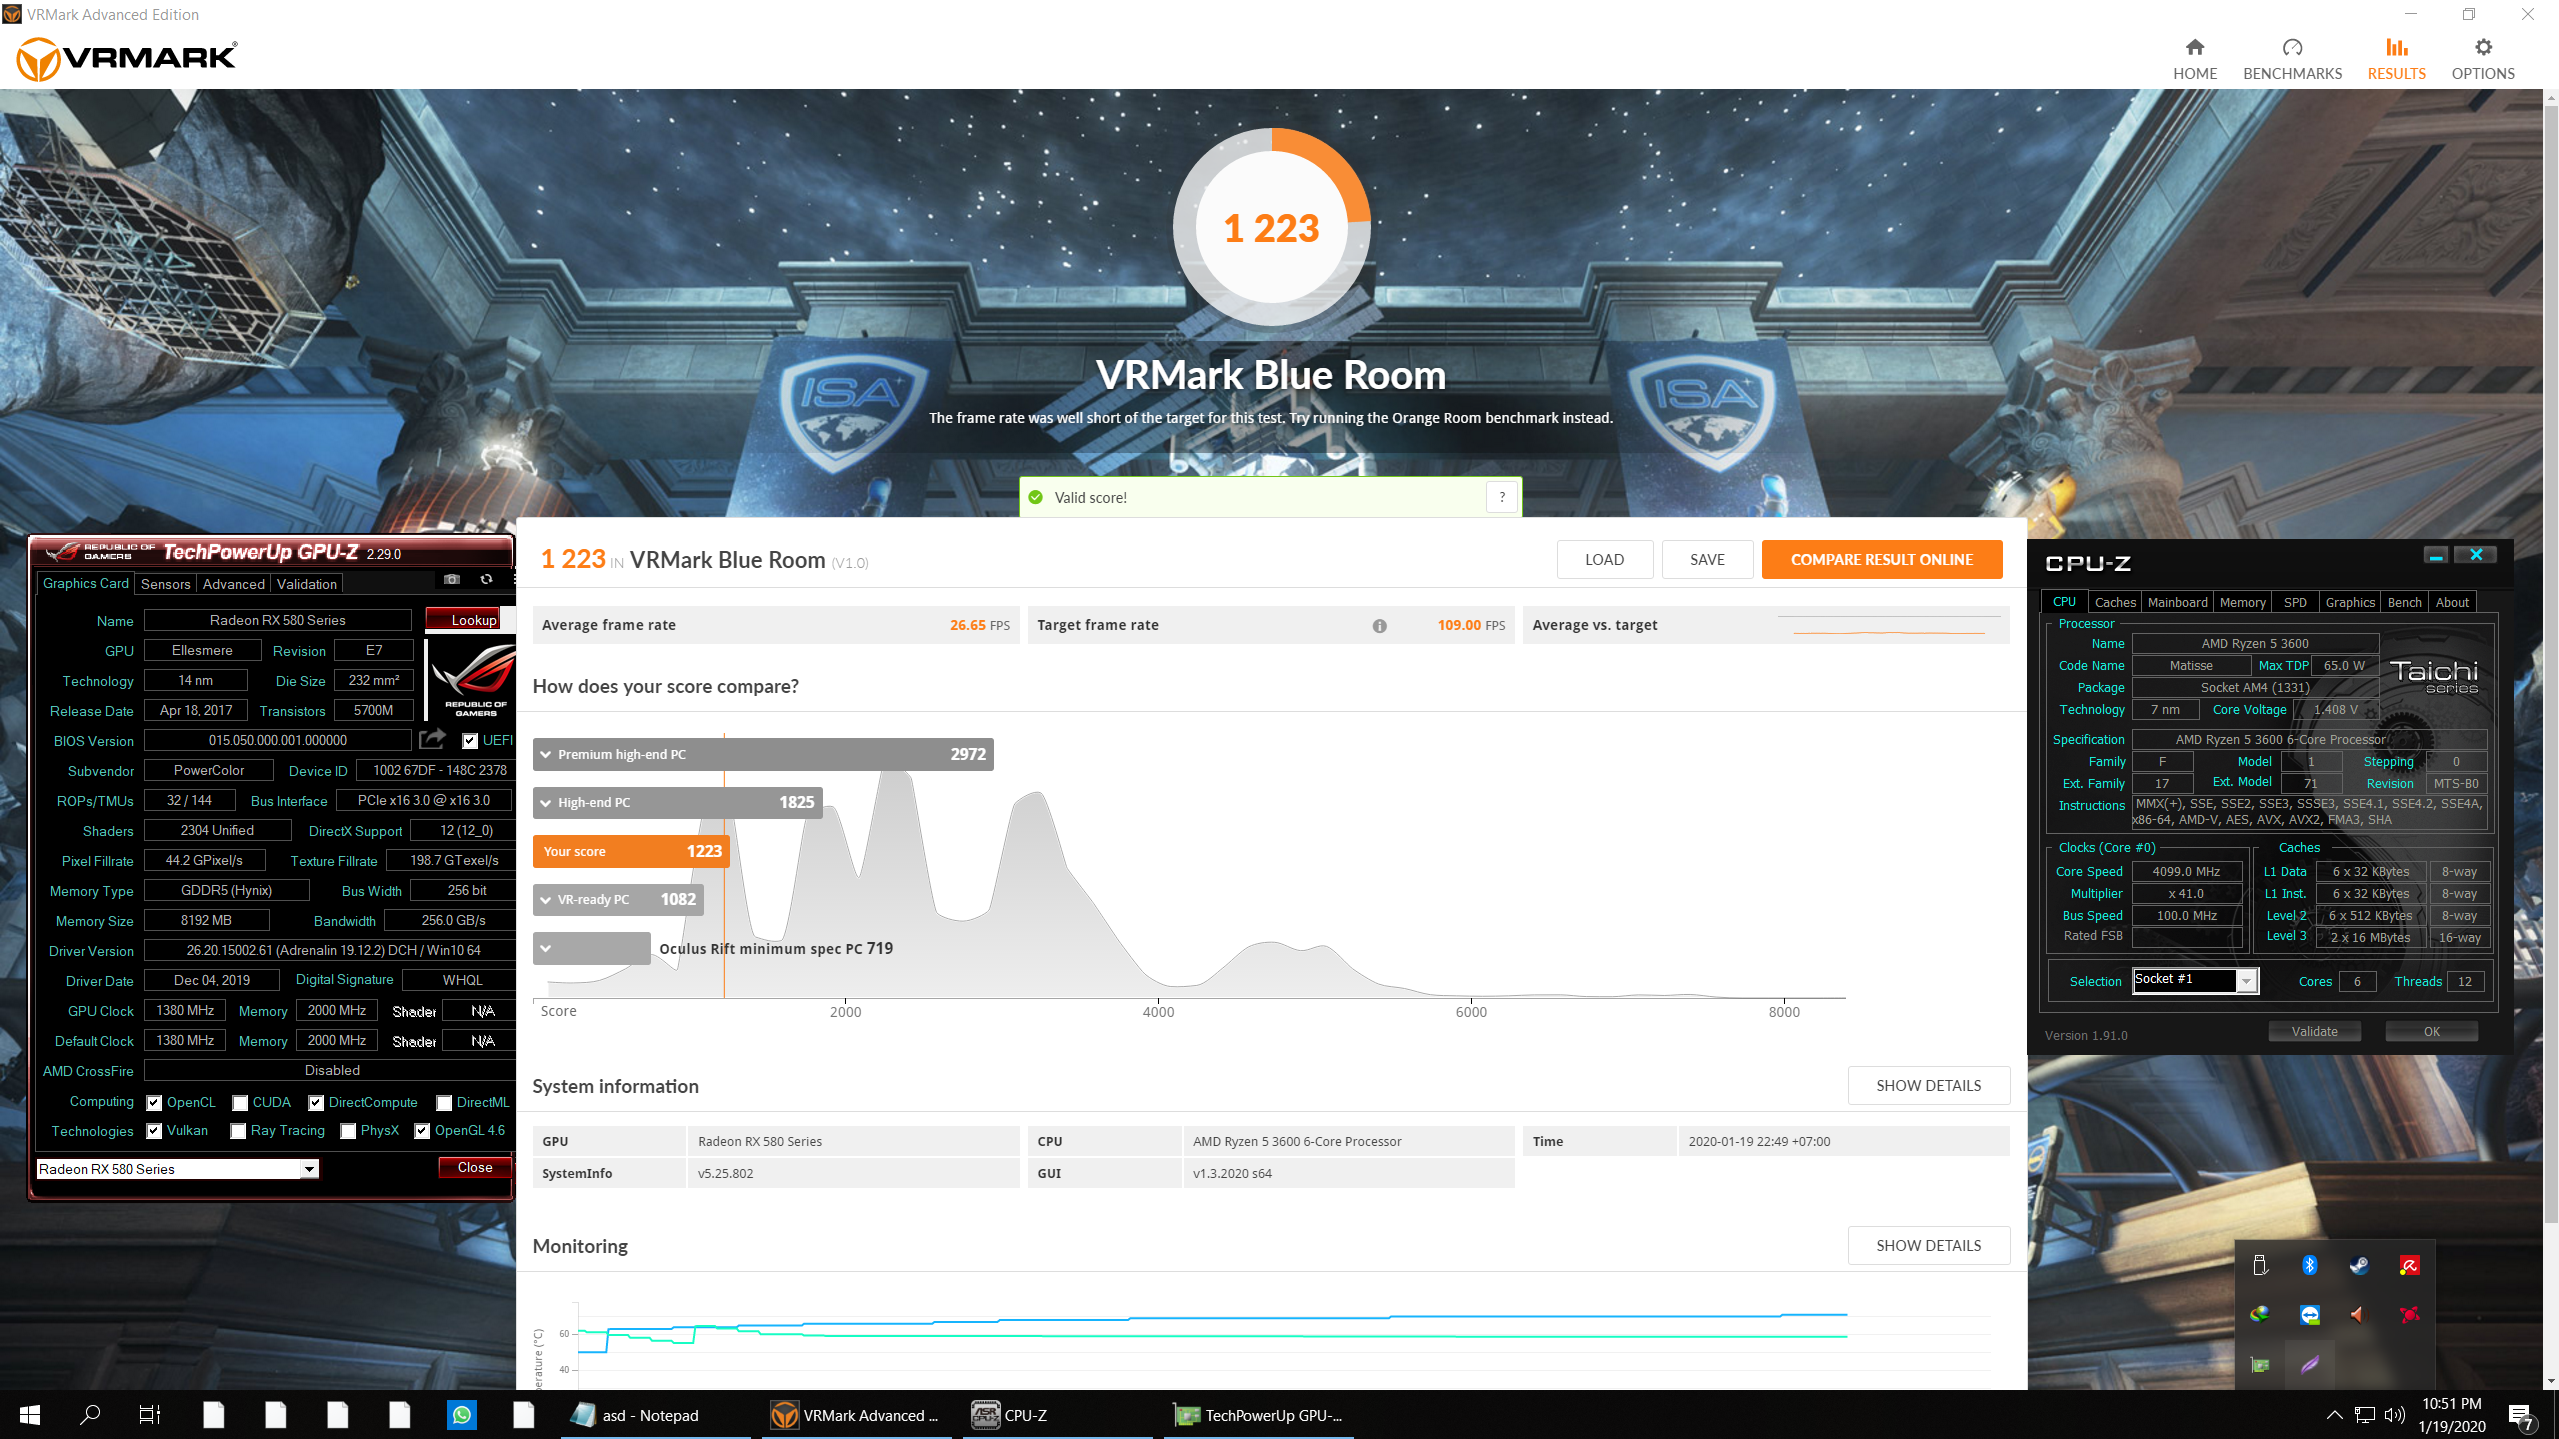This screenshot has width=2559, height=1439.
Task: Open the Socket #1 selection dropdown in CPU-Z
Action: (x=2246, y=981)
